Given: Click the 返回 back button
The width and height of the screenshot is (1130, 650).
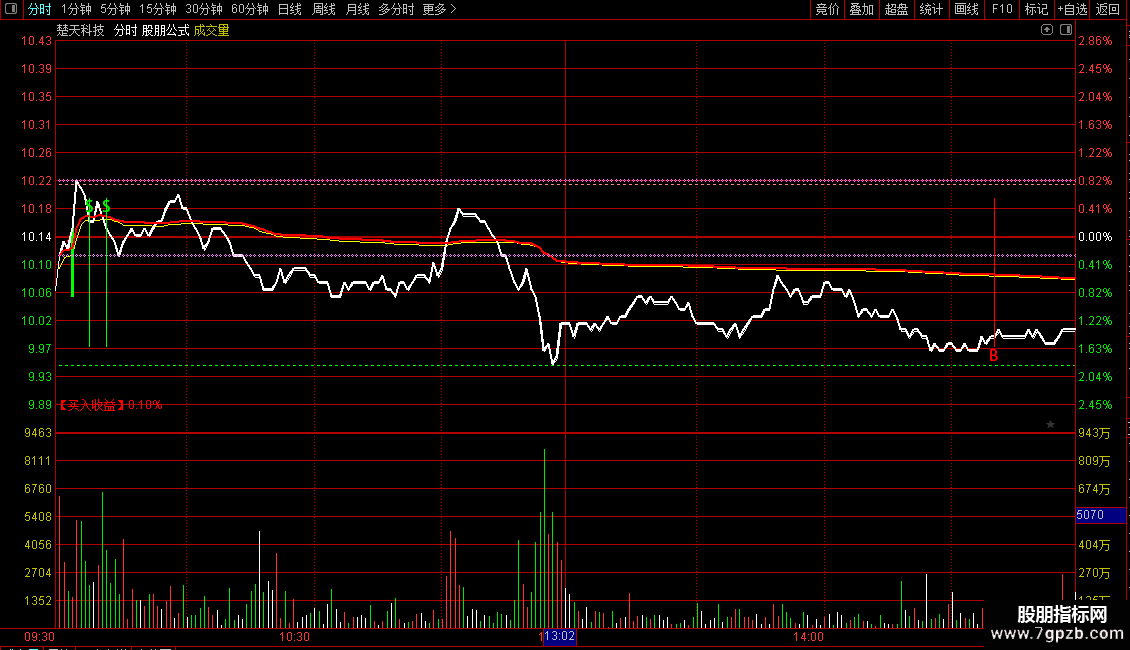Looking at the screenshot, I should (x=1108, y=9).
